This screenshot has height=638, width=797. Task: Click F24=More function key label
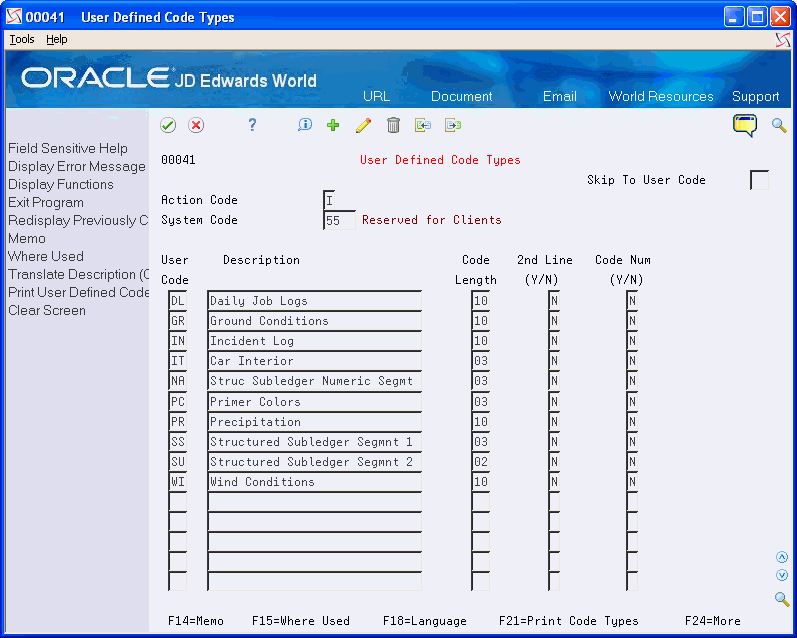[713, 621]
